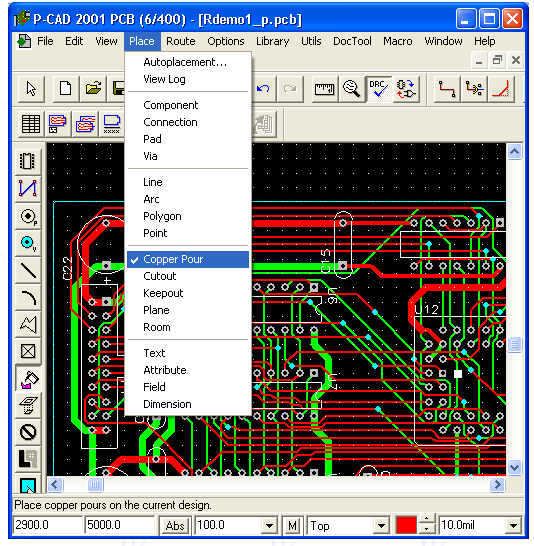Open the File menu

tap(45, 41)
